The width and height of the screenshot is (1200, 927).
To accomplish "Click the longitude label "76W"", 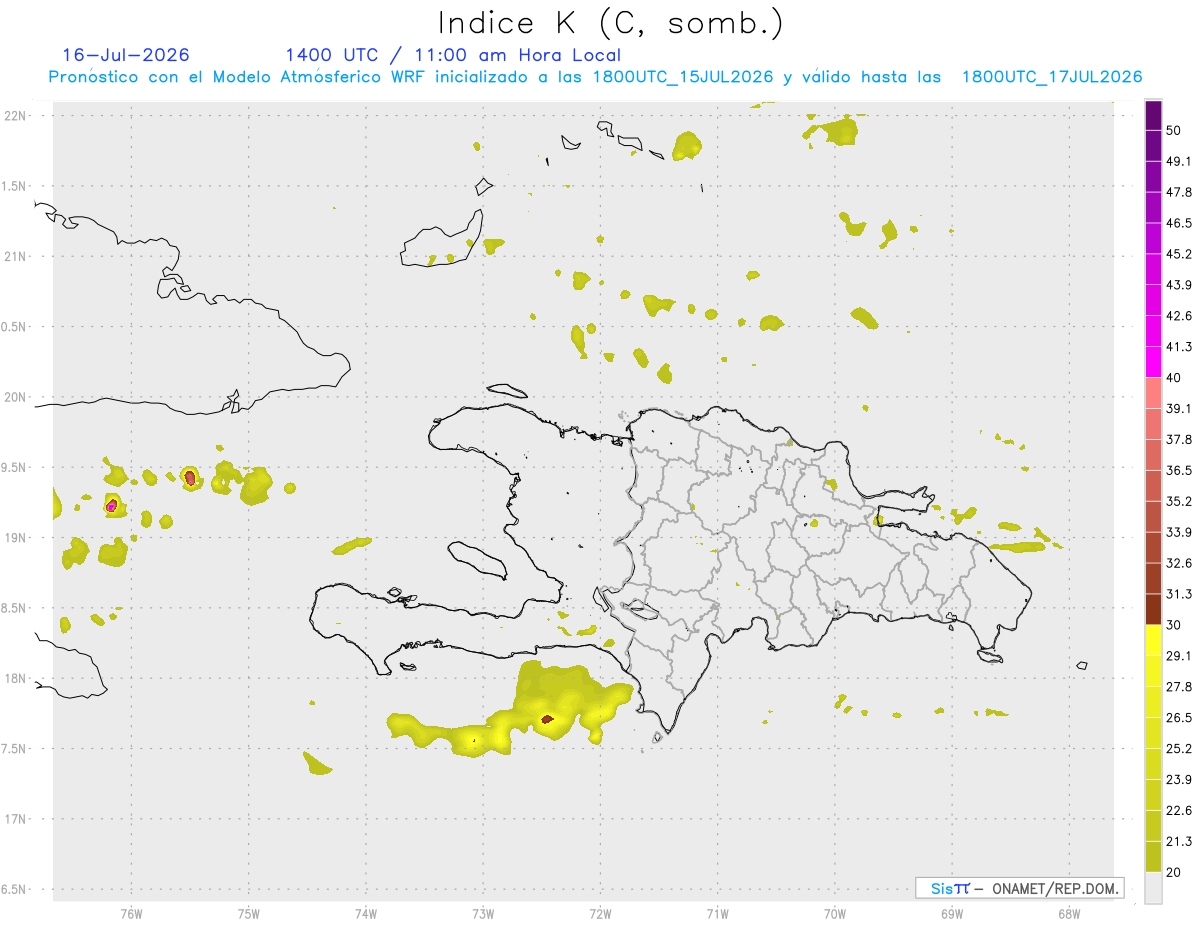I will tap(131, 913).
